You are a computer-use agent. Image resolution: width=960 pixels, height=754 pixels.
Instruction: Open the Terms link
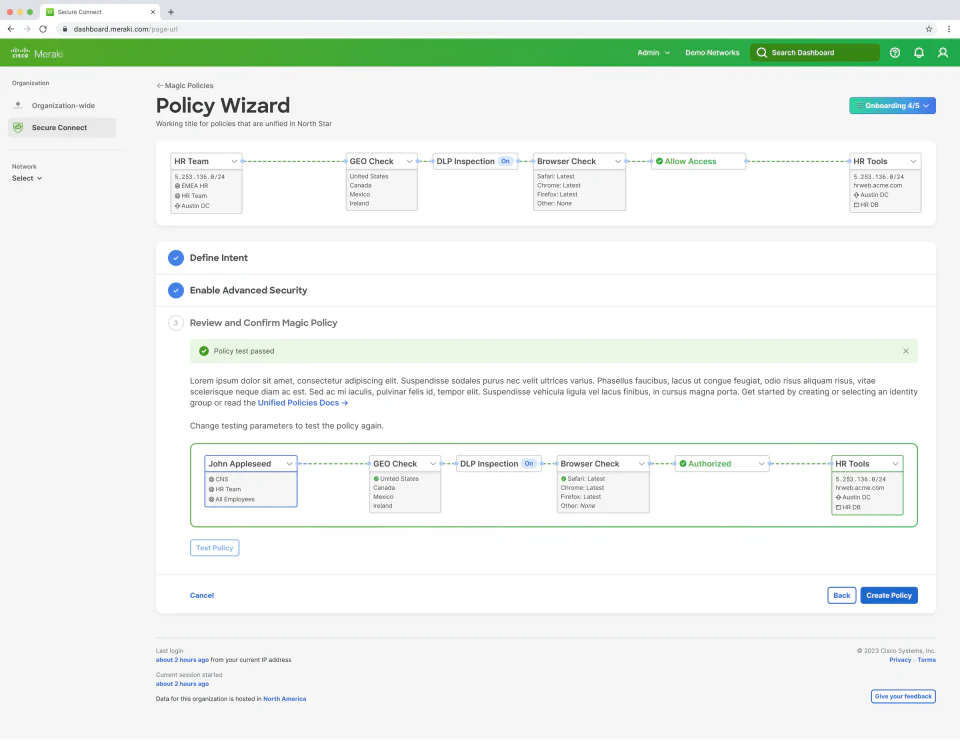point(926,660)
